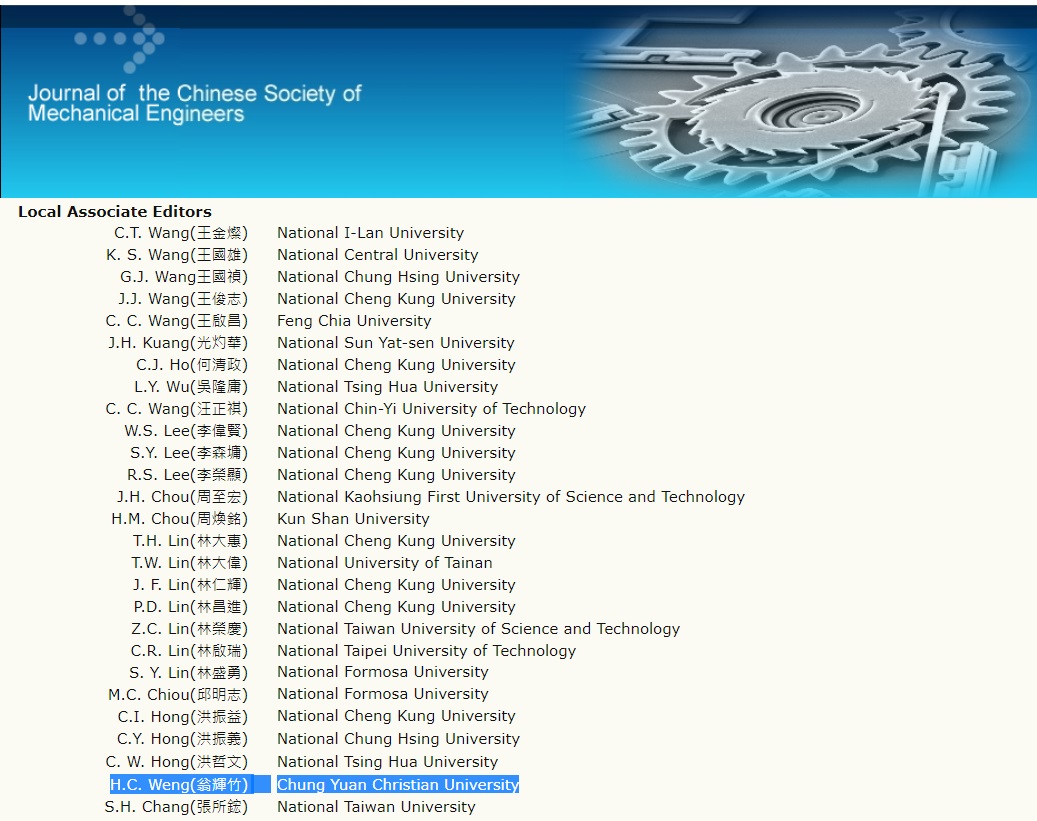This screenshot has height=821, width=1037.
Task: Select the name S.H. Chang
Action: coord(176,807)
